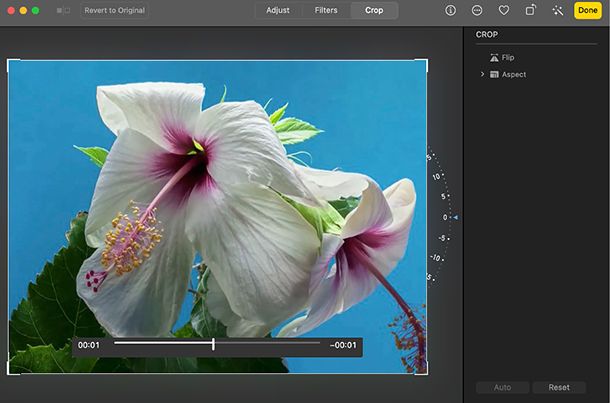Select the Crop tab
Viewport: 610px width, 403px height.
point(373,10)
